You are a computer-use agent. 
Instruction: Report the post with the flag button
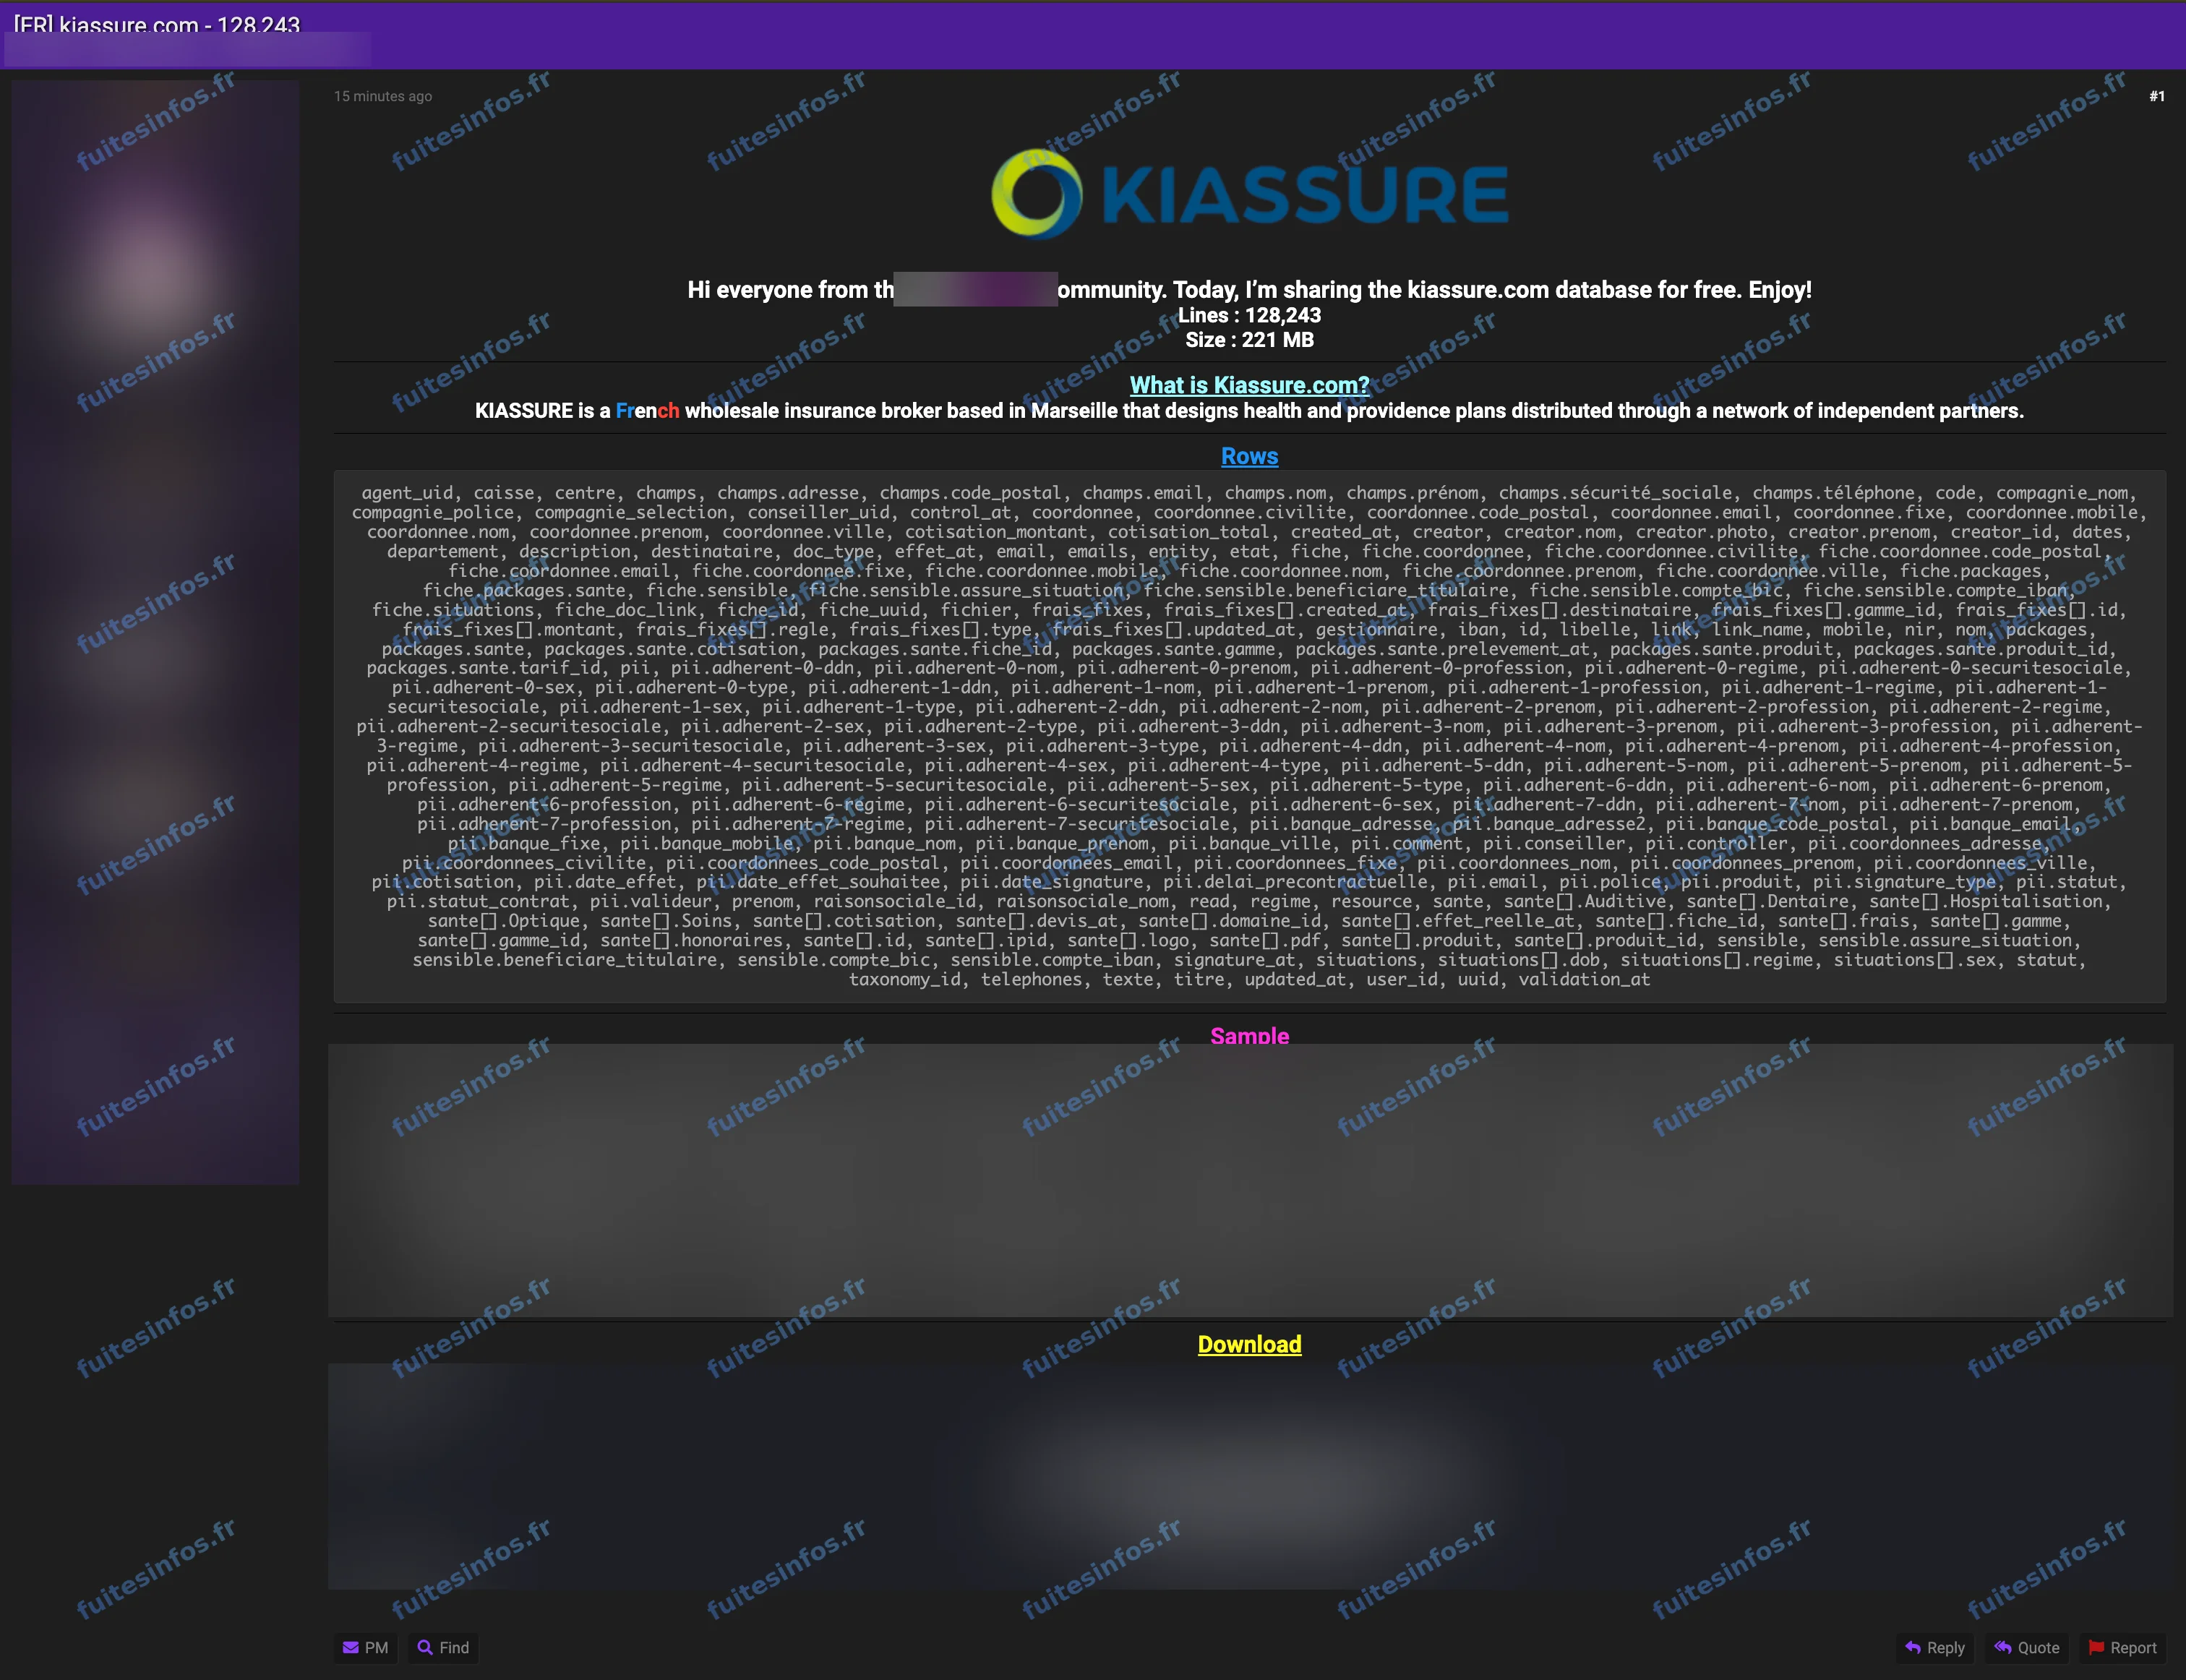point(2123,1647)
